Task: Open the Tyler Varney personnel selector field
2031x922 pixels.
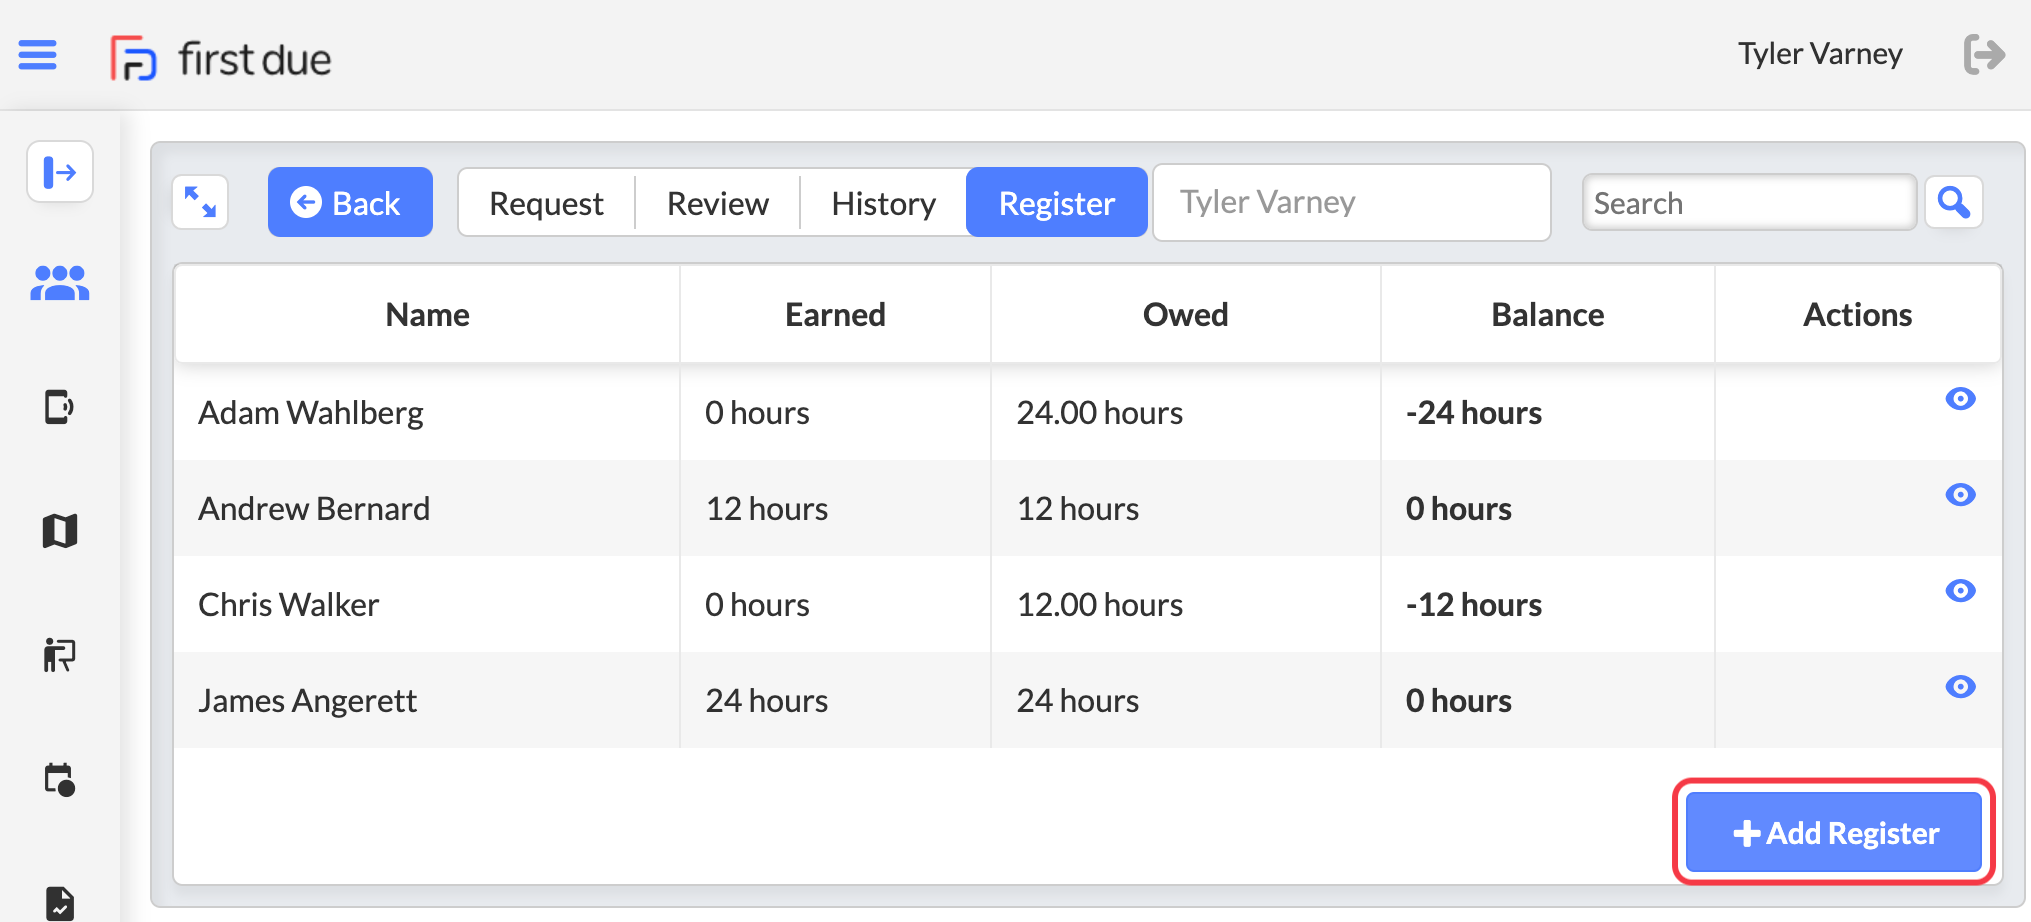Action: coord(1352,202)
